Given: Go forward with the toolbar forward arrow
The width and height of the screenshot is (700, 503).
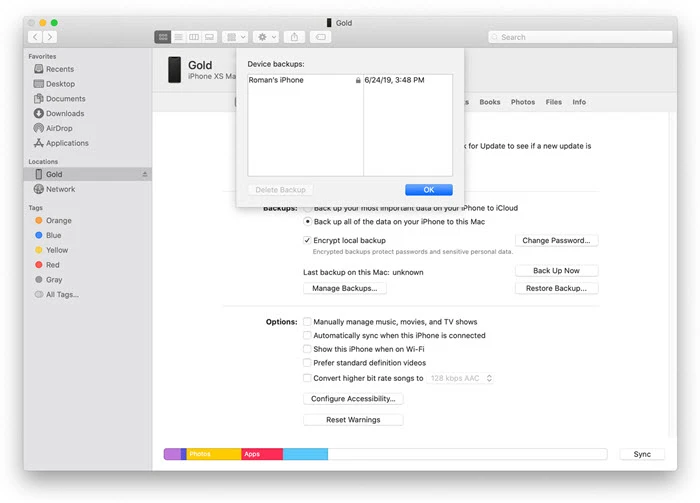Looking at the screenshot, I should 50,37.
